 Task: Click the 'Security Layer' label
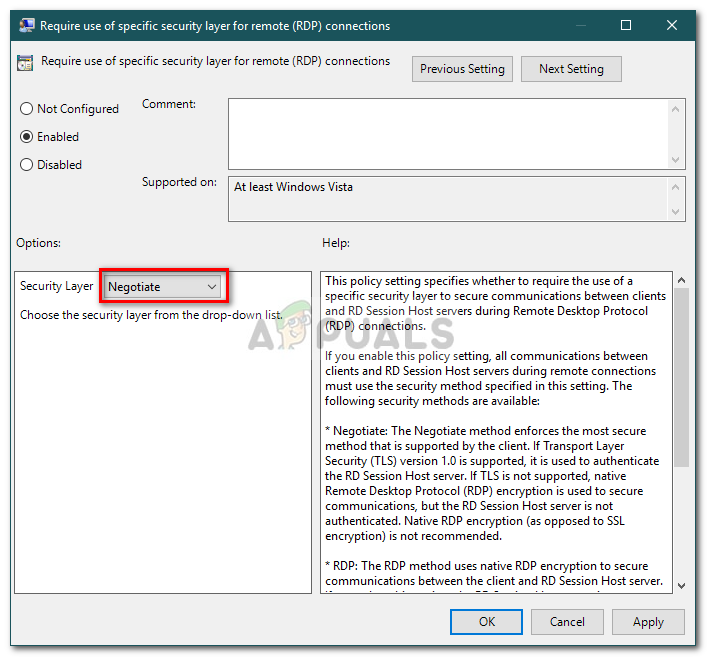click(56, 286)
